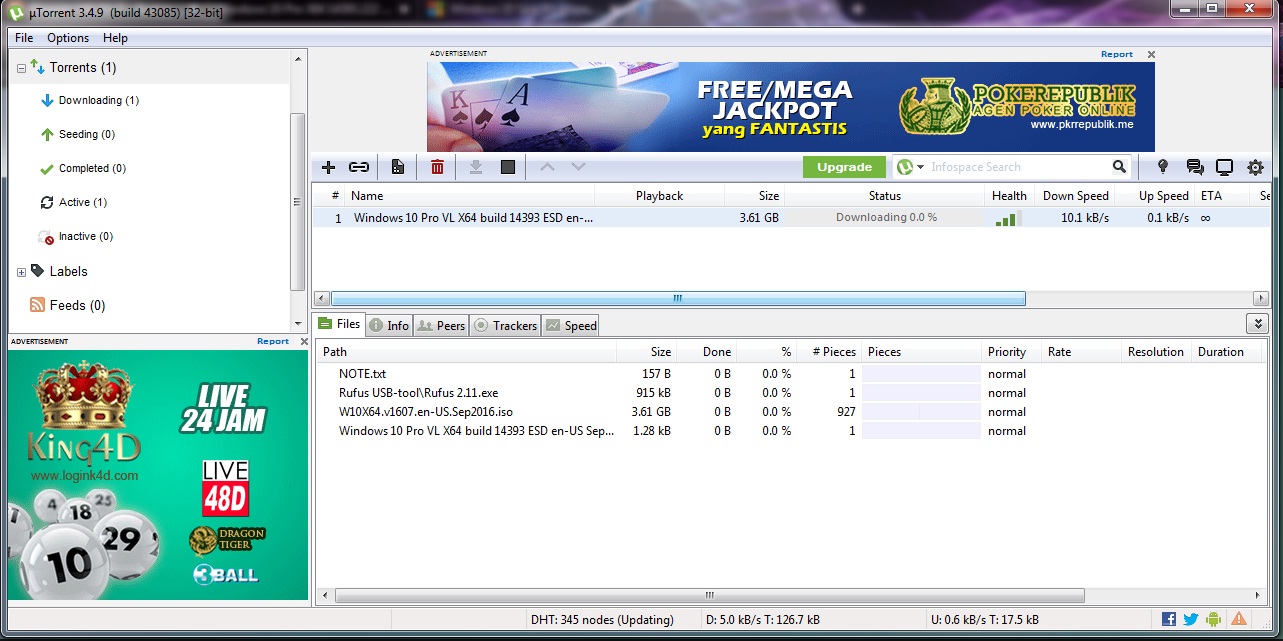Image resolution: width=1283 pixels, height=641 pixels.
Task: Create a new torrent
Action: click(397, 167)
